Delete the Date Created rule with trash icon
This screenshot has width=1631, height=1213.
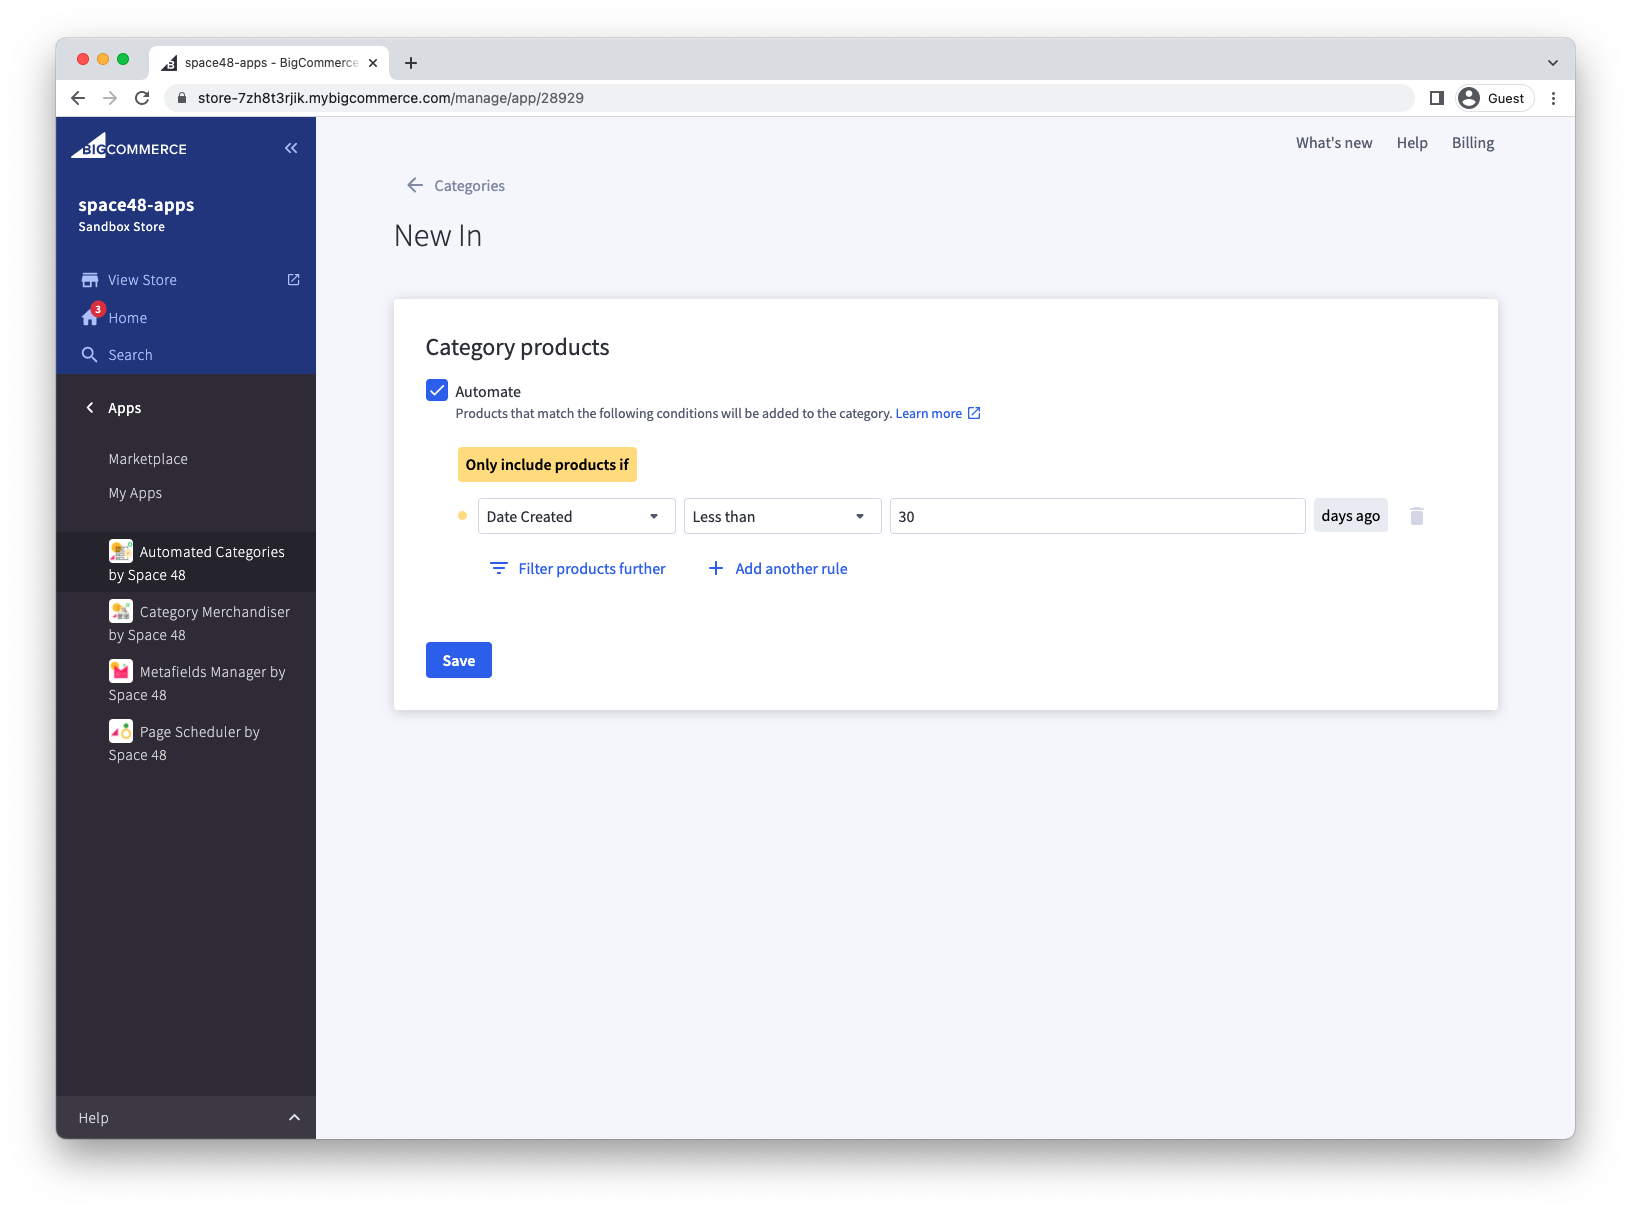[x=1417, y=516]
